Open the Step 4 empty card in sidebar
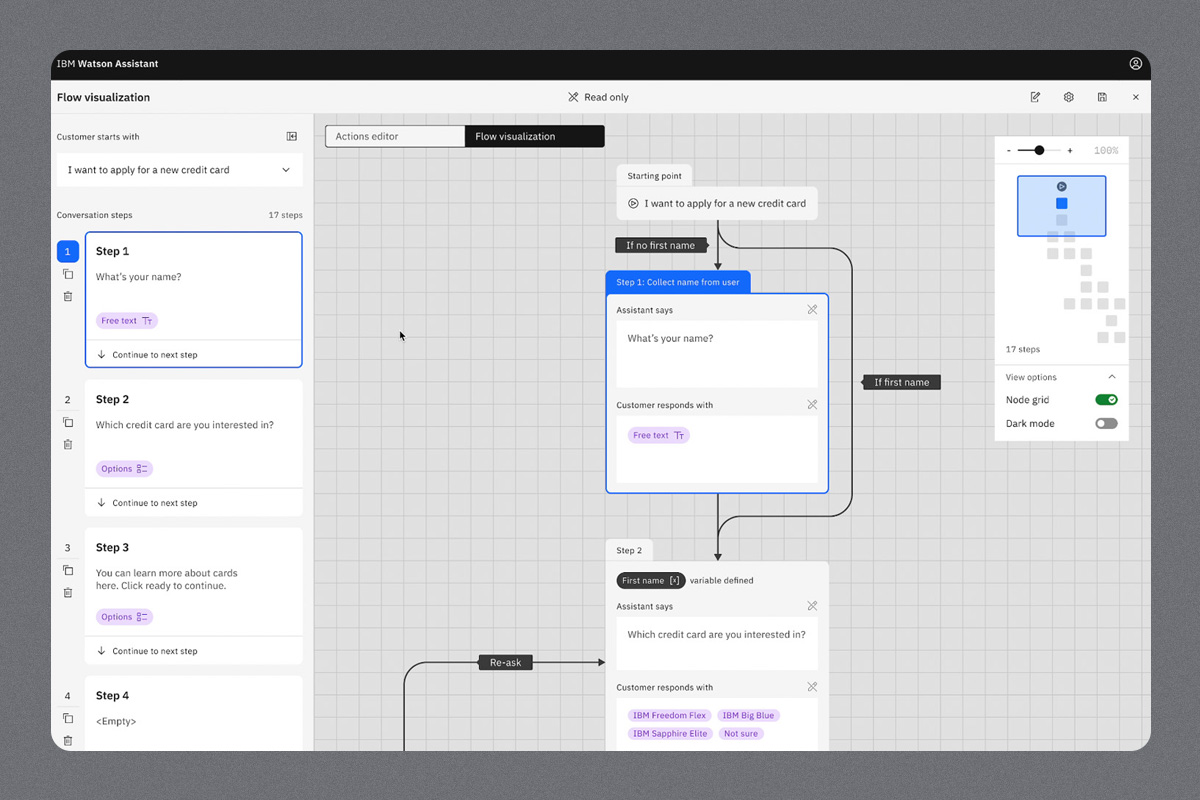This screenshot has width=1200, height=800. point(194,713)
